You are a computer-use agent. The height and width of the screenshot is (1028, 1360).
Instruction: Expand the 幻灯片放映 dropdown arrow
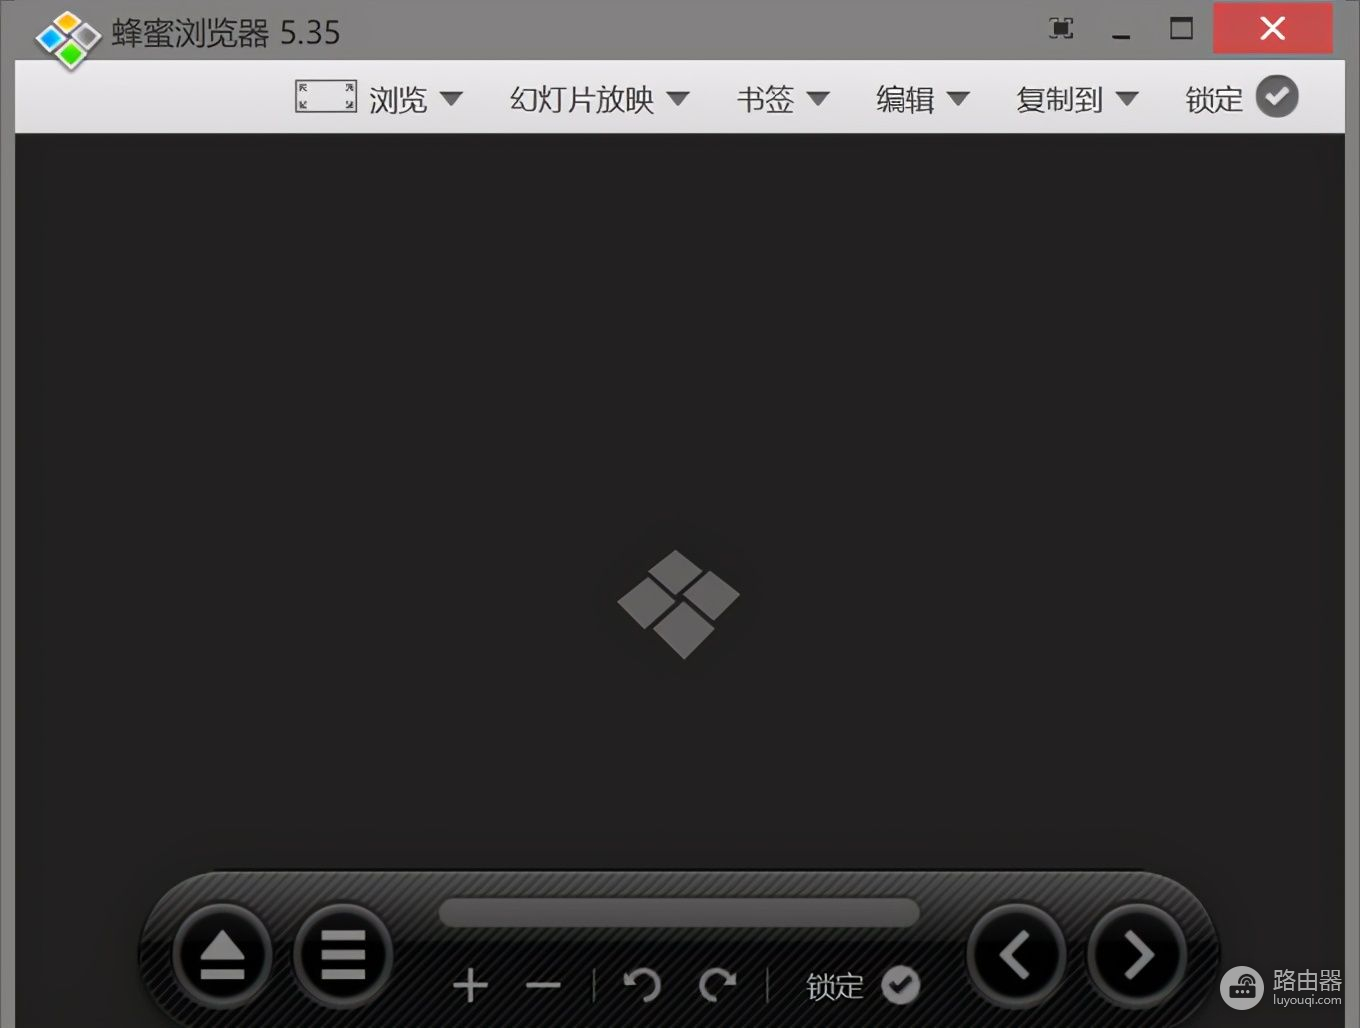(x=679, y=99)
